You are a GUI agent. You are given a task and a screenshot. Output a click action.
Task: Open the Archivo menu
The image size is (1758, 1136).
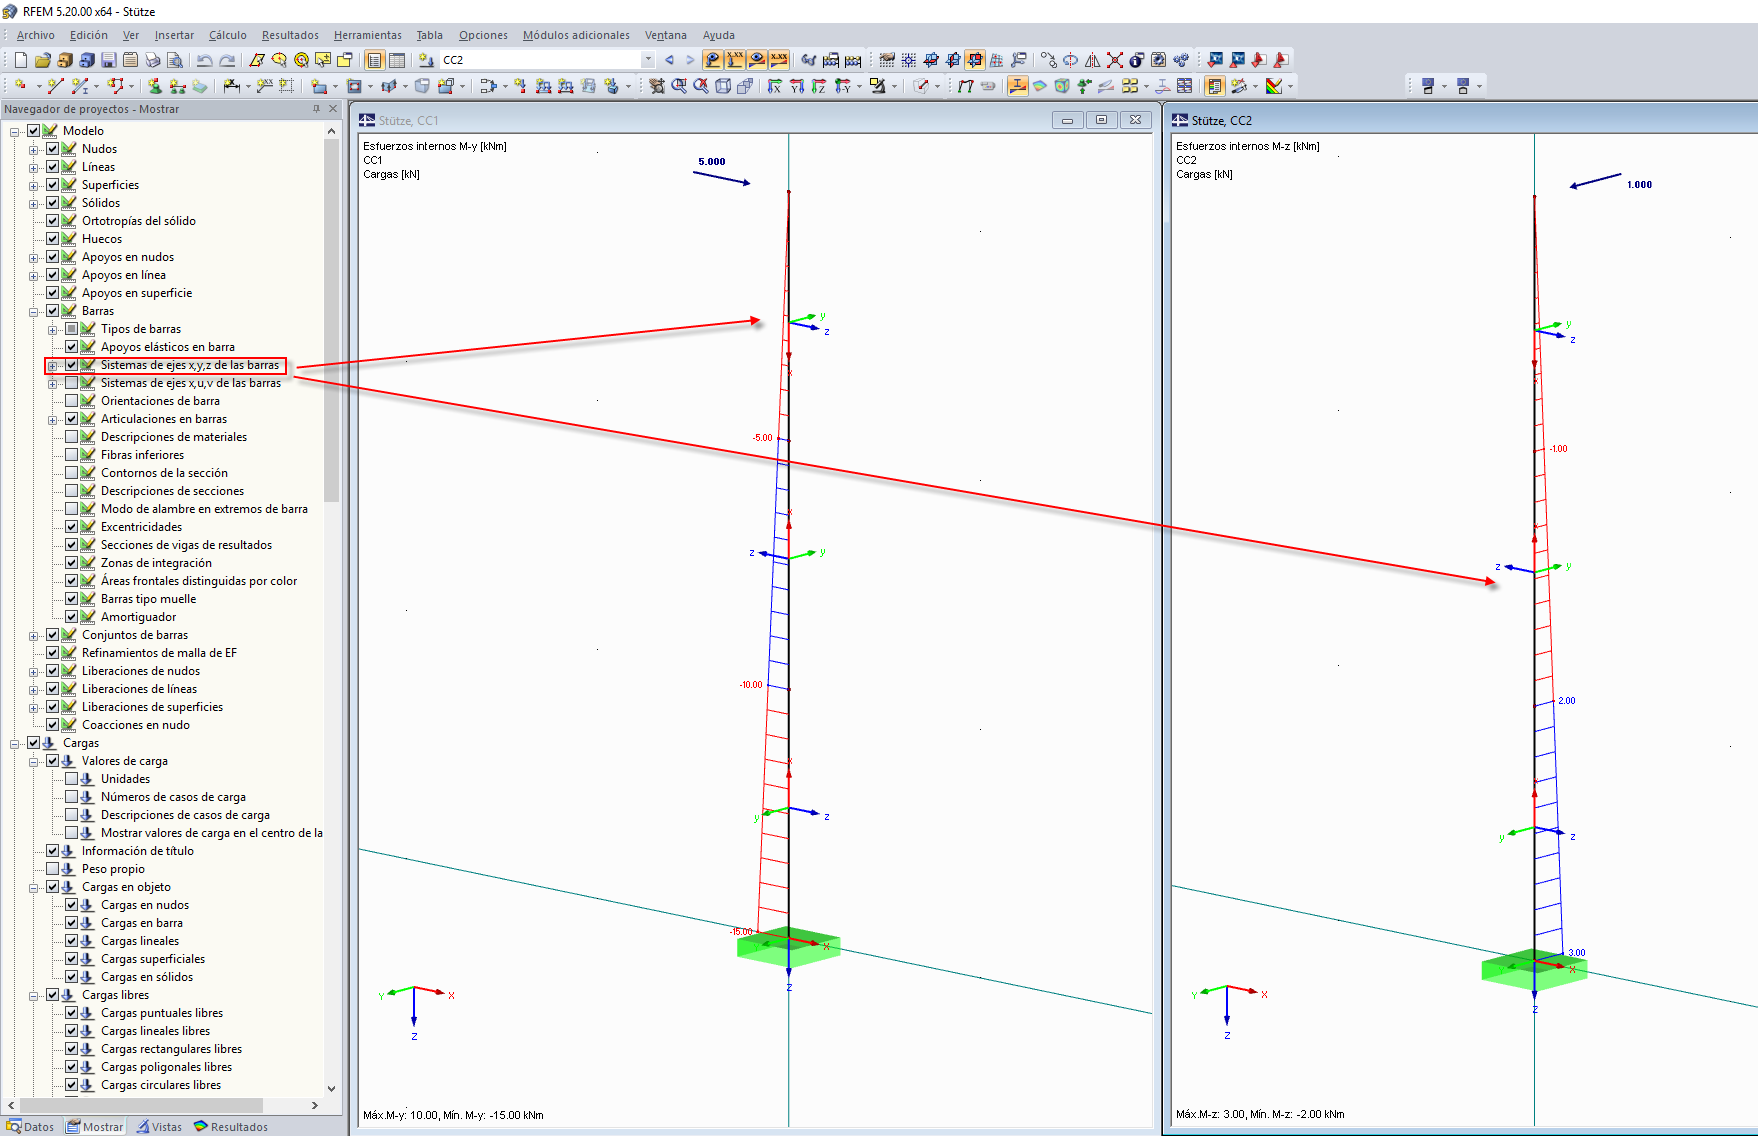(x=35, y=35)
